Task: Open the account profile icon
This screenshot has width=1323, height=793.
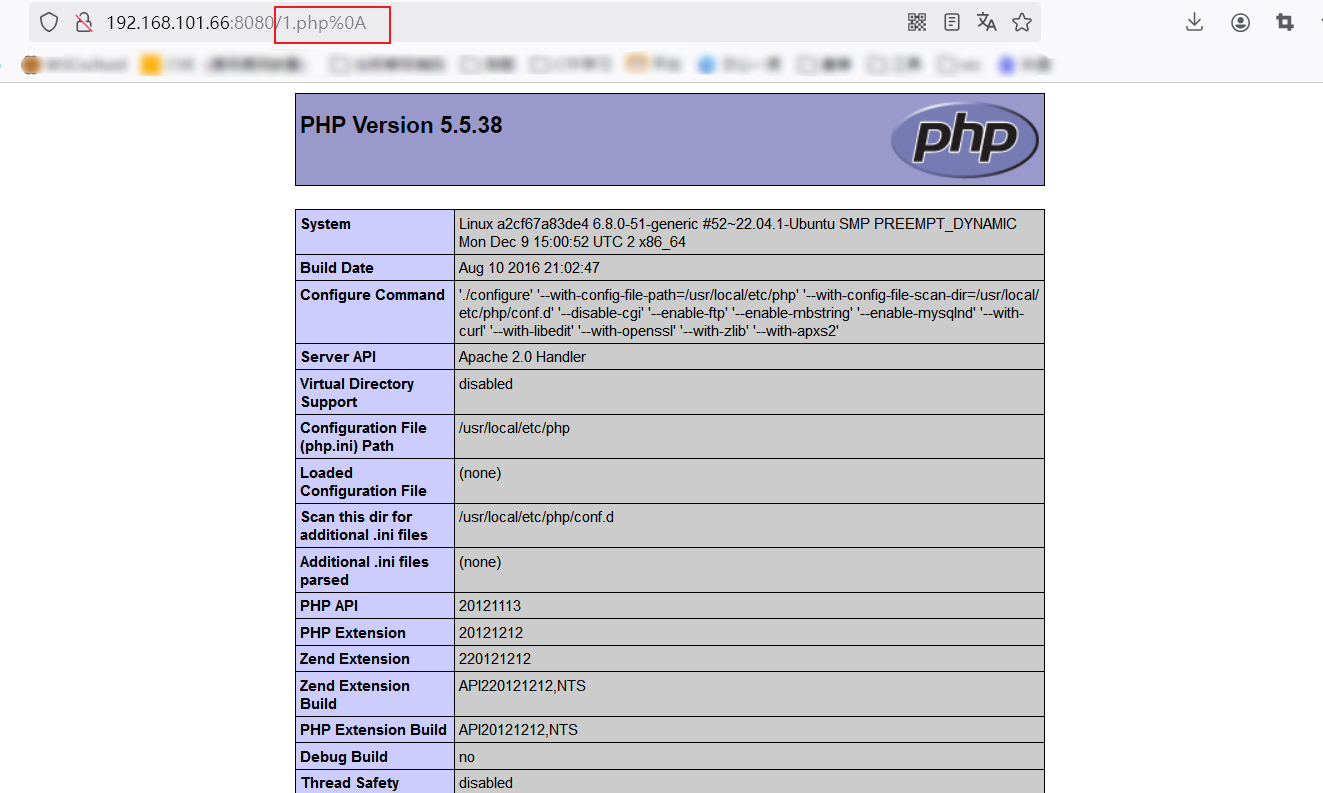Action: click(x=1240, y=22)
